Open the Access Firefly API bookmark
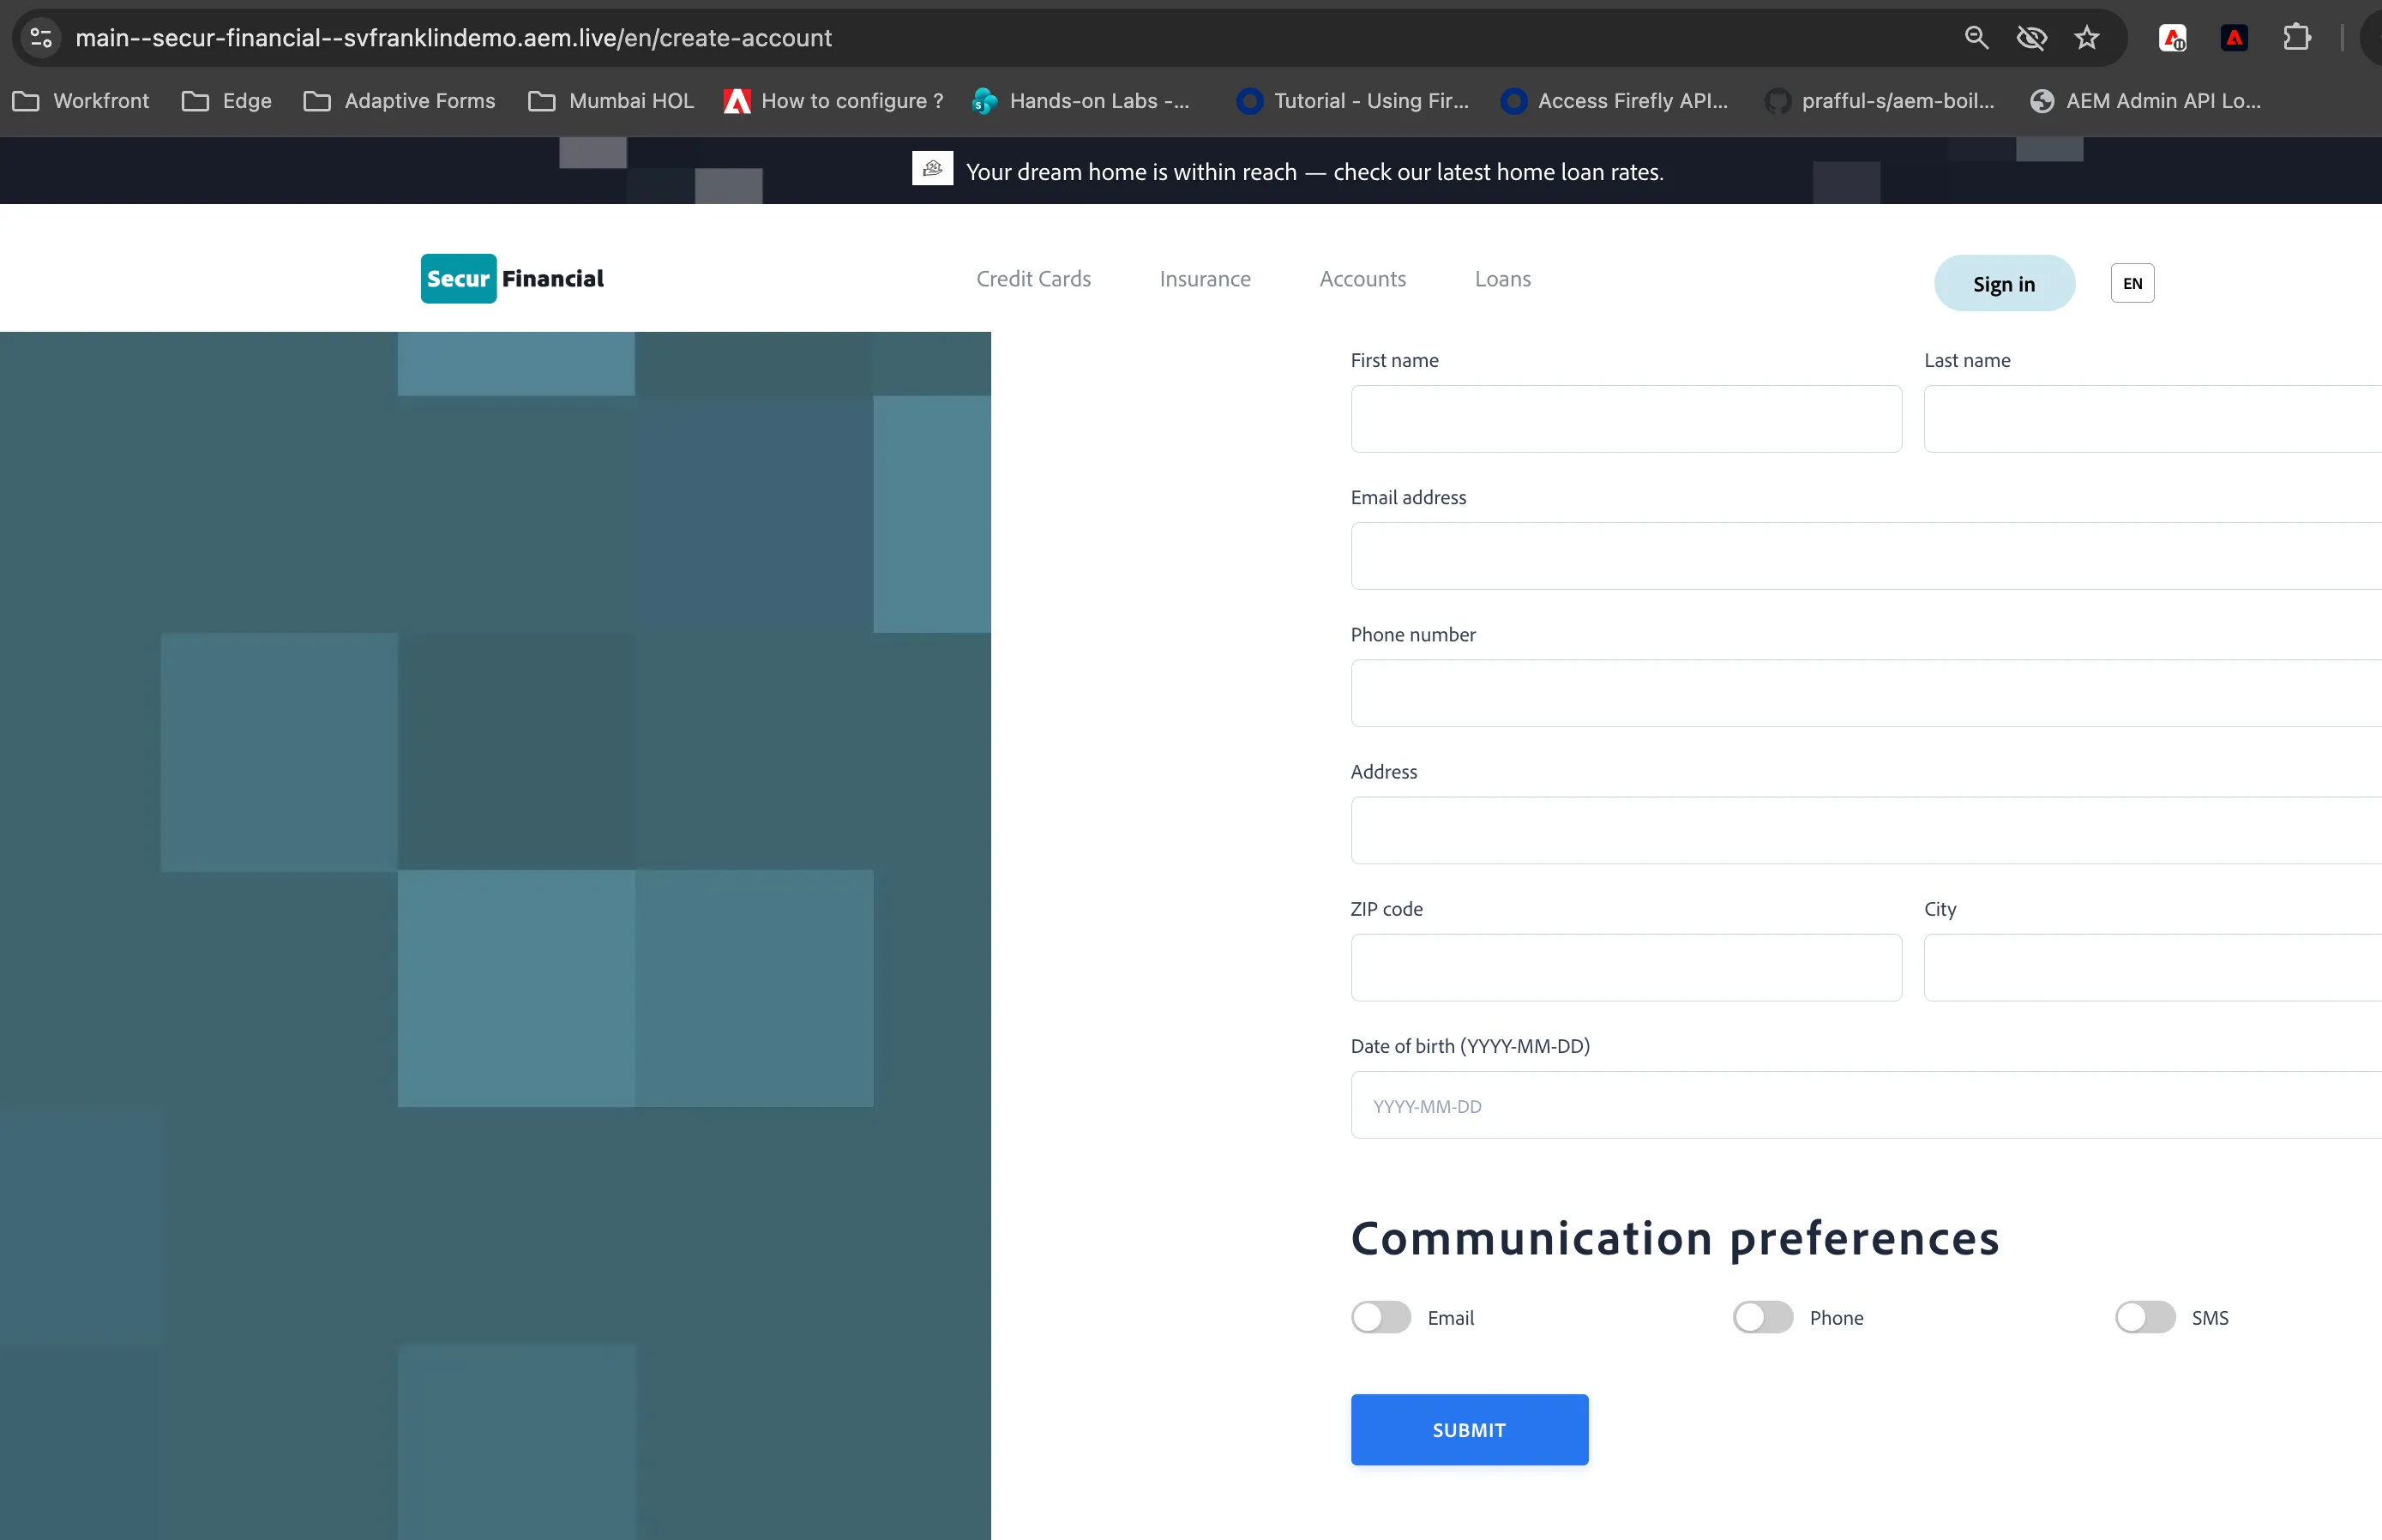The height and width of the screenshot is (1540, 2382). 1614,101
